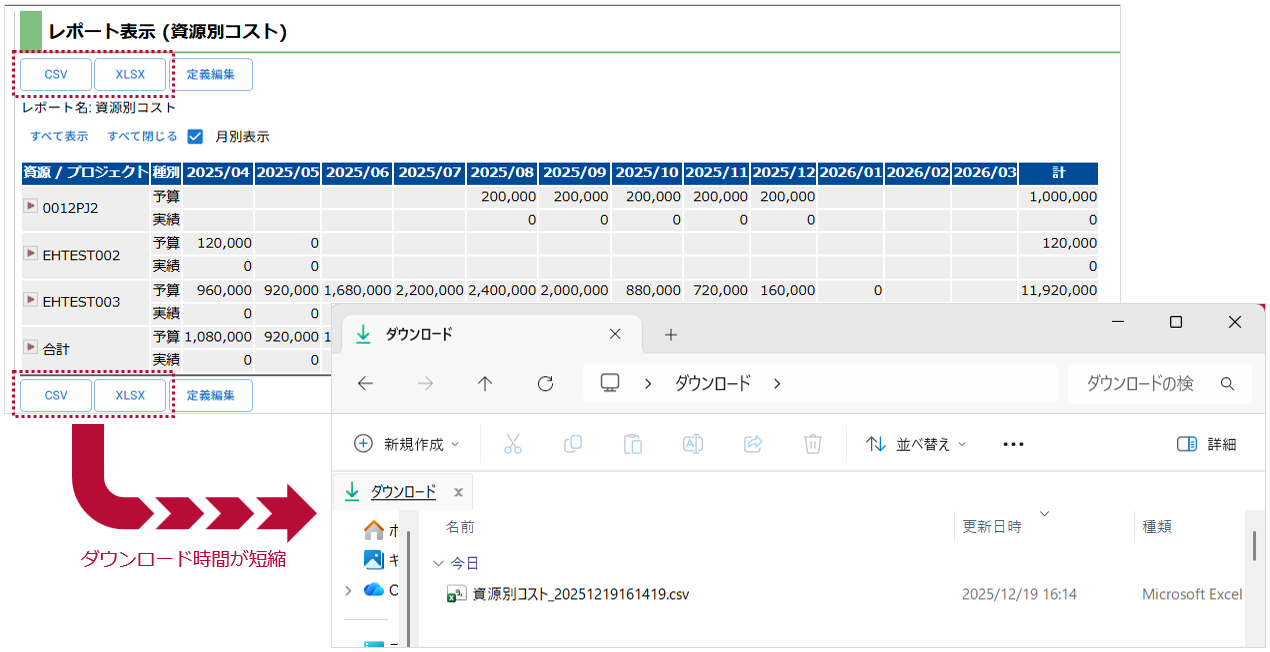Open the See more options menu
The width and height of the screenshot is (1270, 652).
[x=1013, y=444]
